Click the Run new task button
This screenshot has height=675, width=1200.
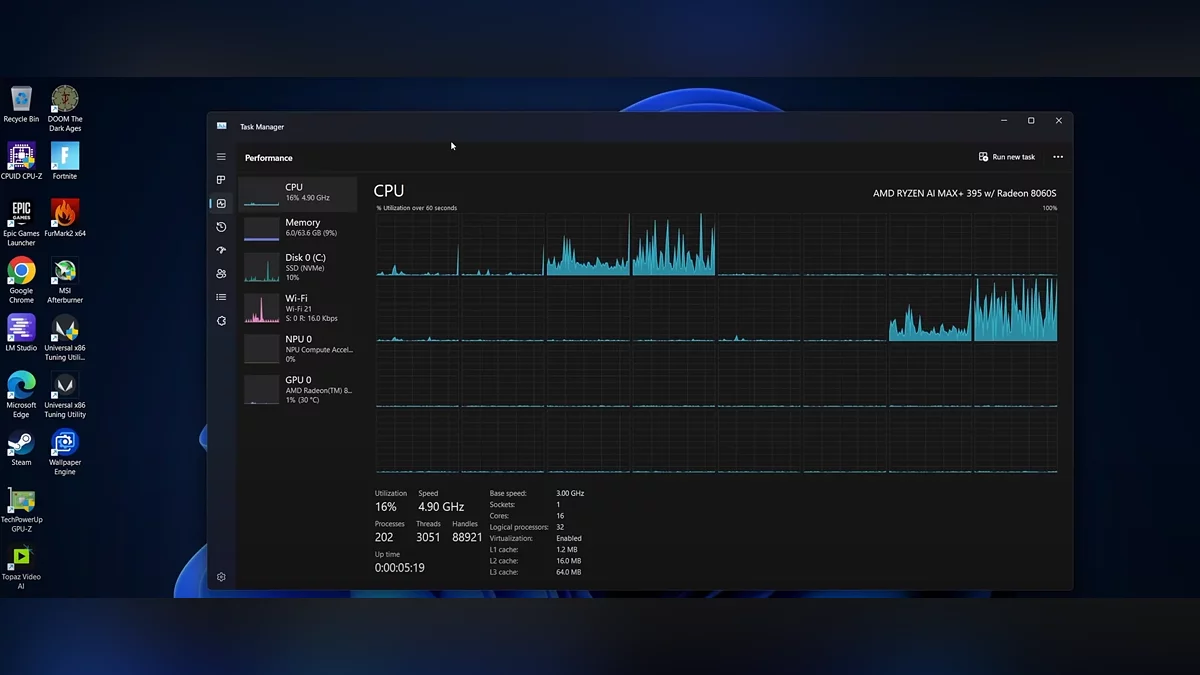(1007, 157)
